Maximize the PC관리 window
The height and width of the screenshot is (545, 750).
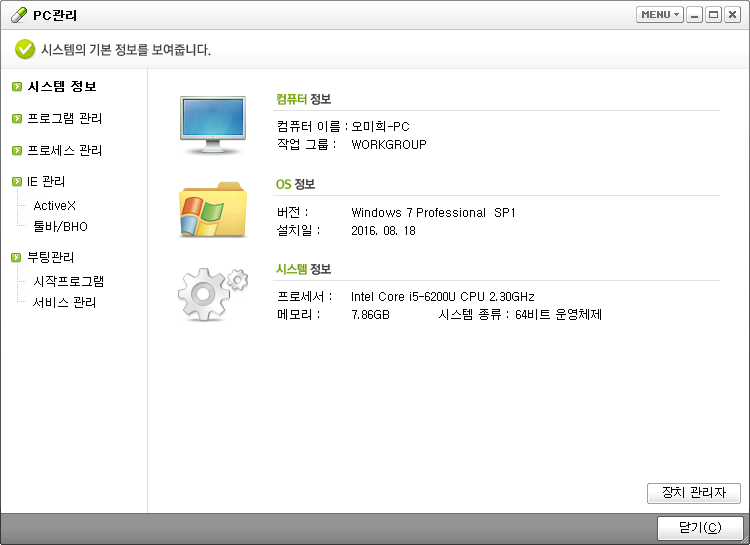point(713,15)
